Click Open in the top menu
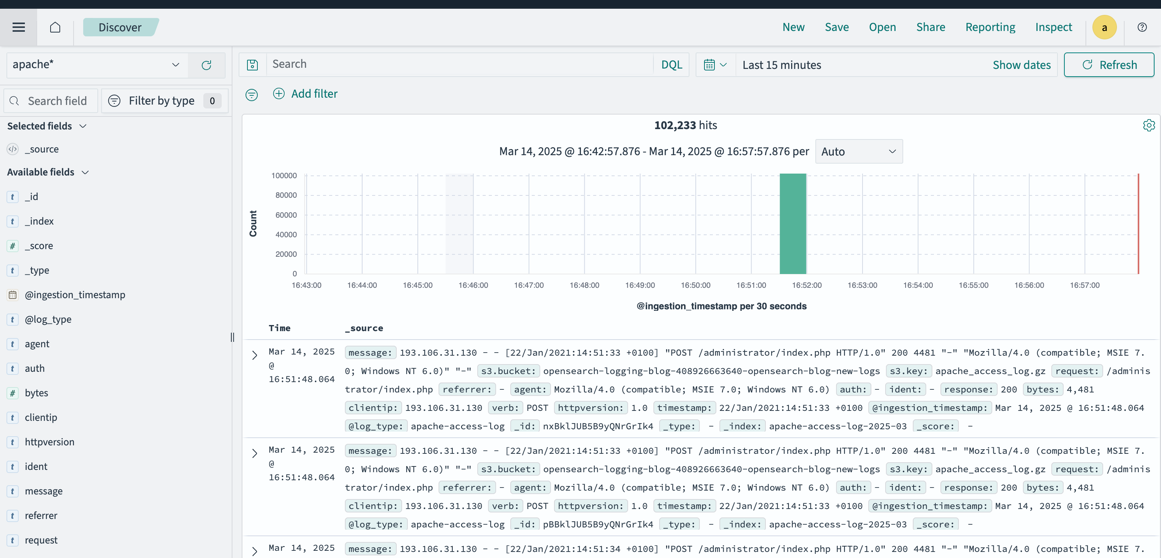Screen dimensions: 1161x558 tap(882, 27)
